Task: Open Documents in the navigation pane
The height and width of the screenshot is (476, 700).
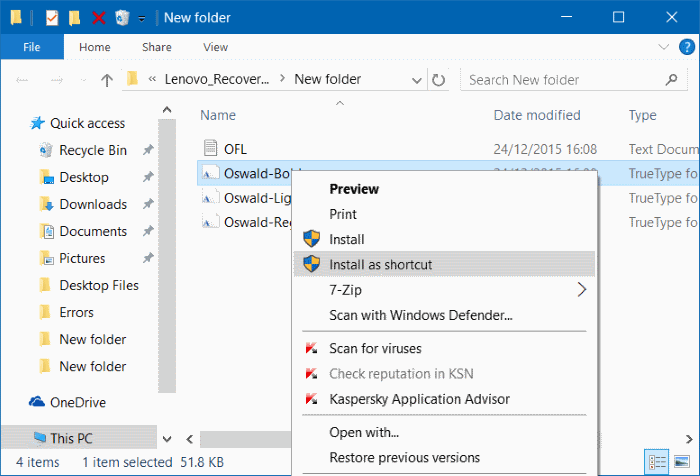Action: [x=93, y=231]
